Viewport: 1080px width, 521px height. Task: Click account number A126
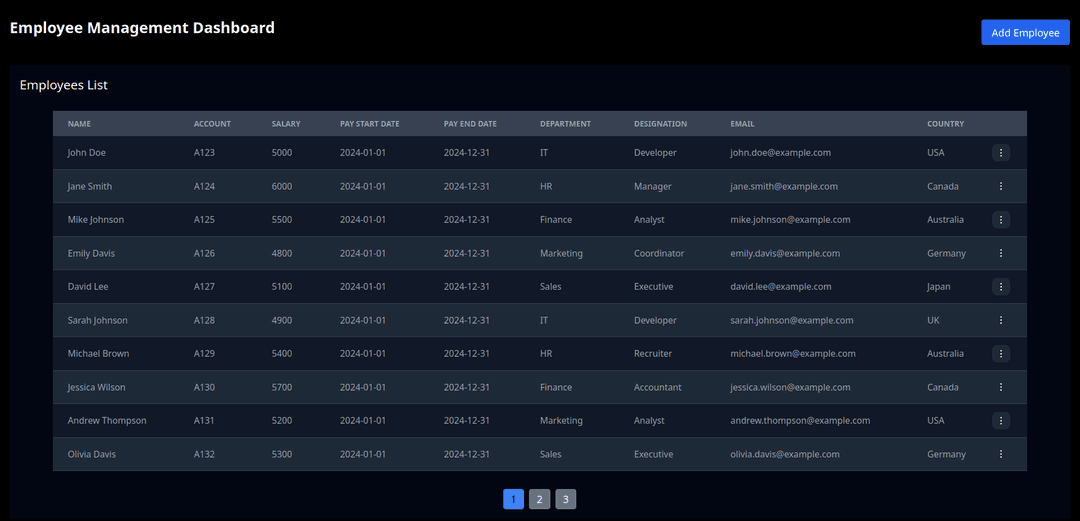coord(205,253)
